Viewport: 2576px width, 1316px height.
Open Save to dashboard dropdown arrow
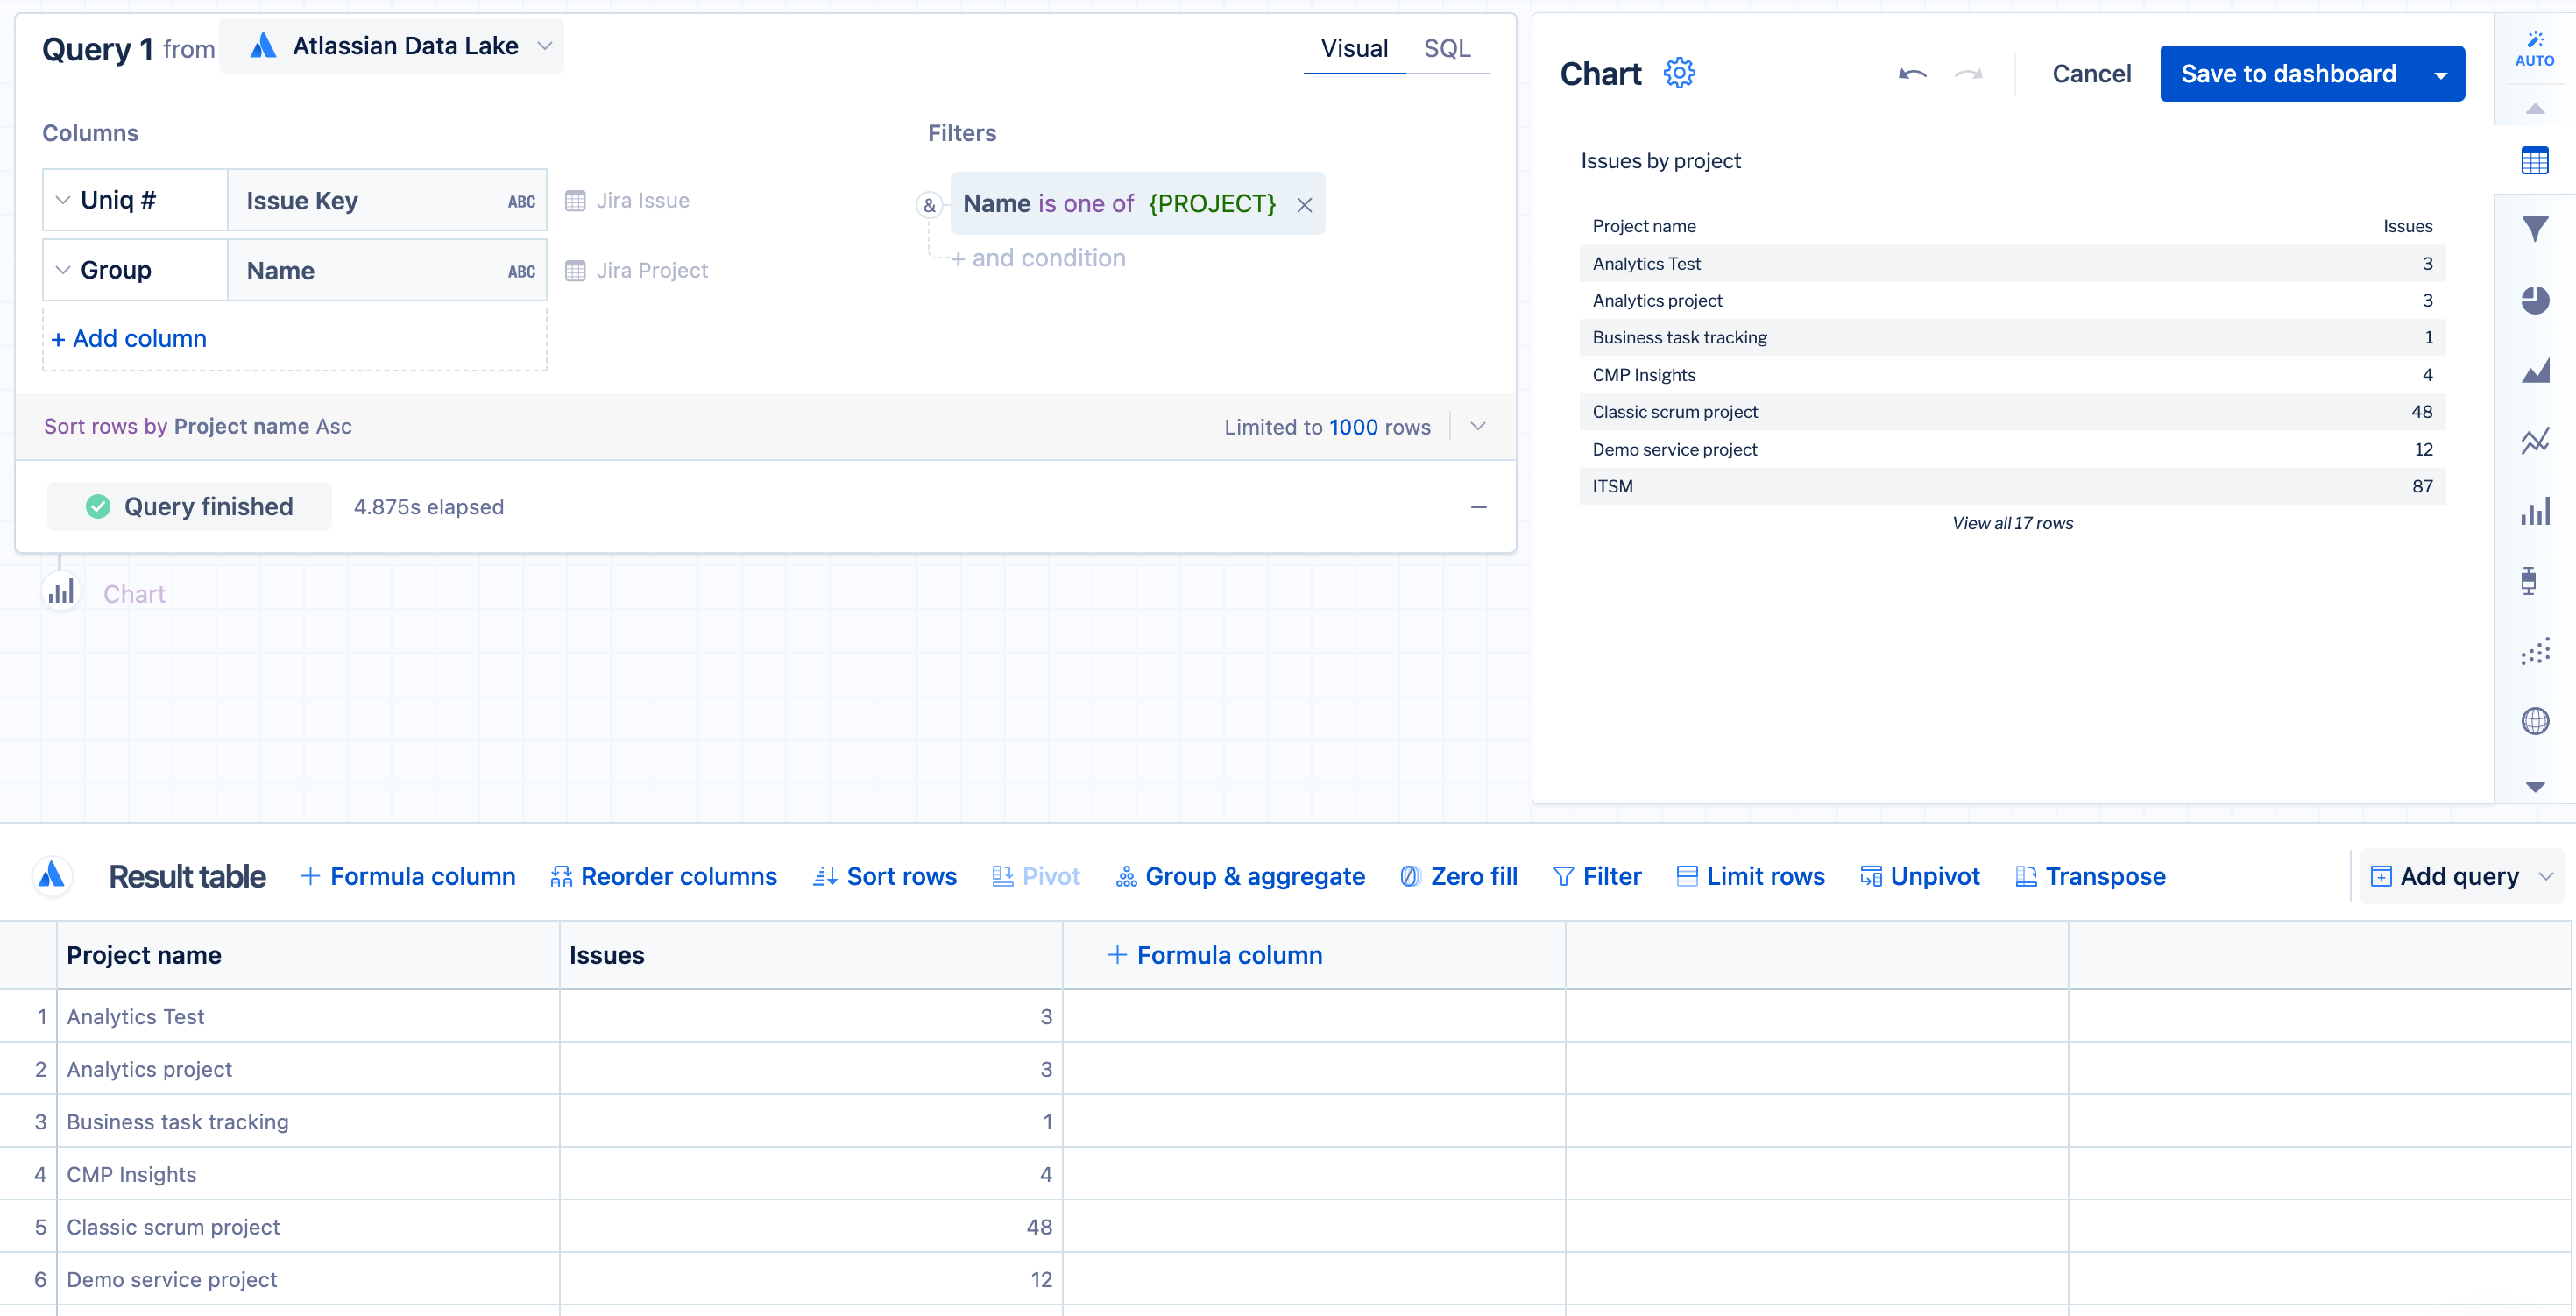pos(2440,75)
